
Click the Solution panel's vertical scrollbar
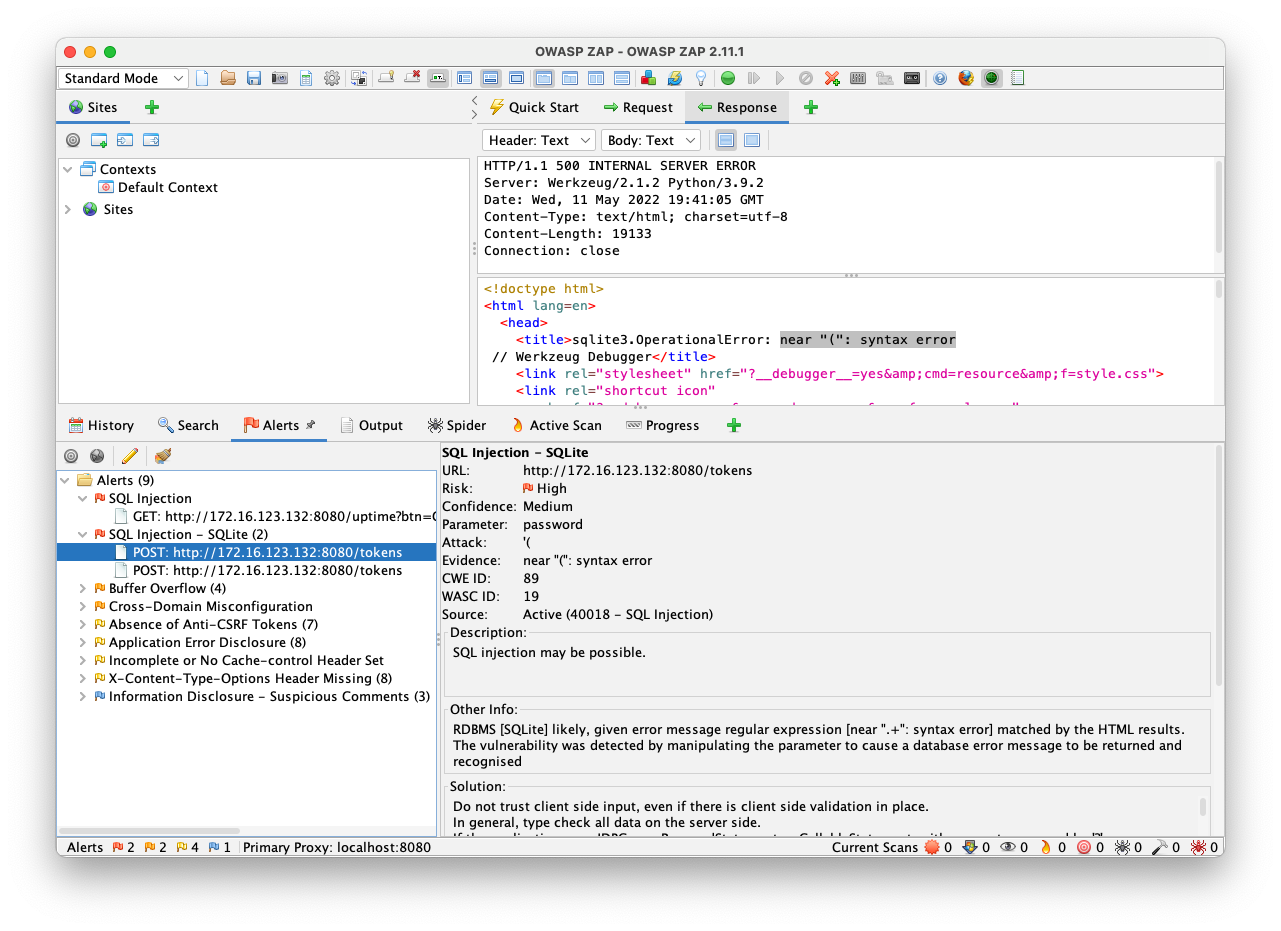click(1202, 806)
